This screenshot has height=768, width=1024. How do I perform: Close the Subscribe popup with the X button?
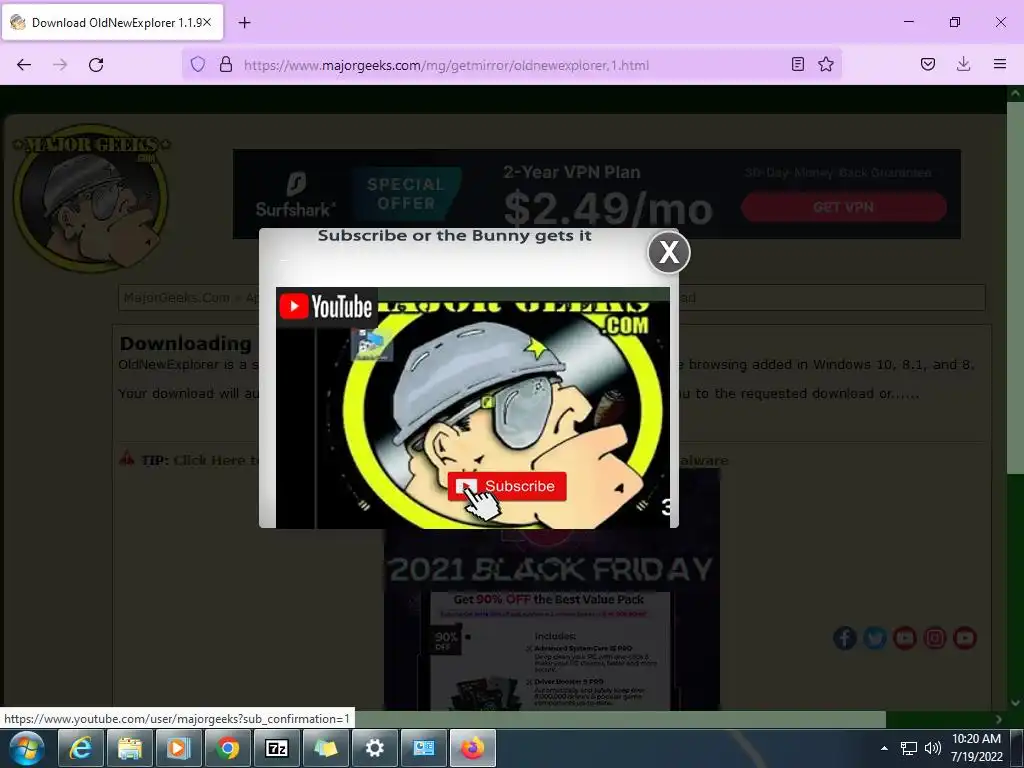point(669,251)
